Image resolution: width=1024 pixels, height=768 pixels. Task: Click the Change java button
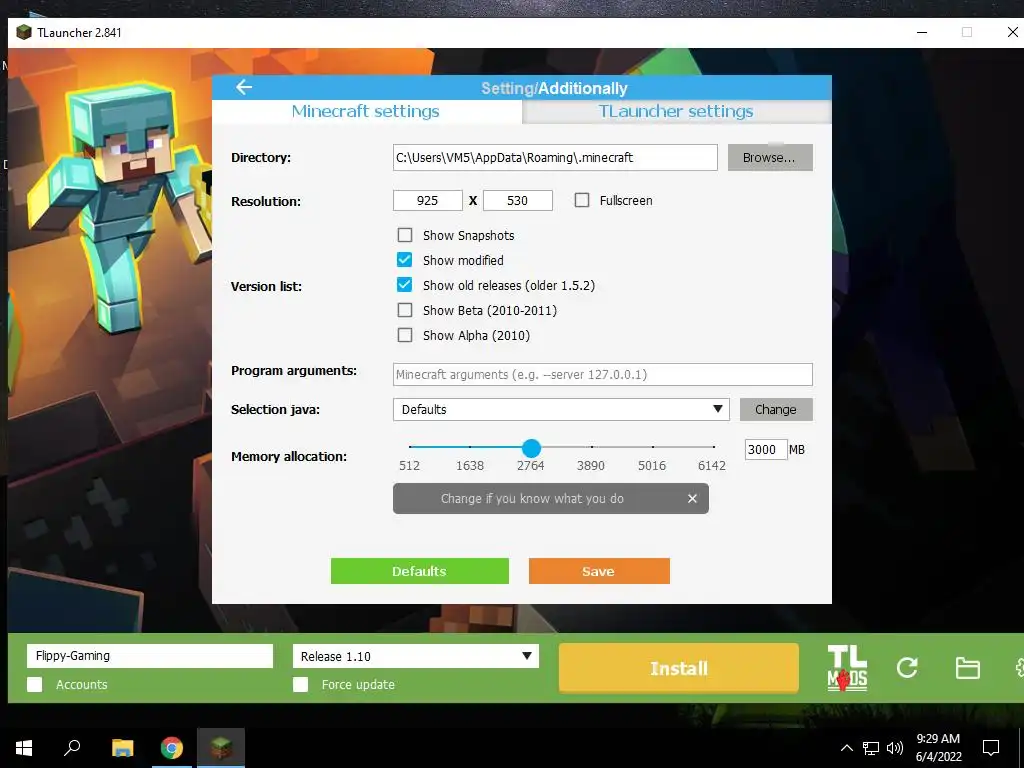coord(776,409)
